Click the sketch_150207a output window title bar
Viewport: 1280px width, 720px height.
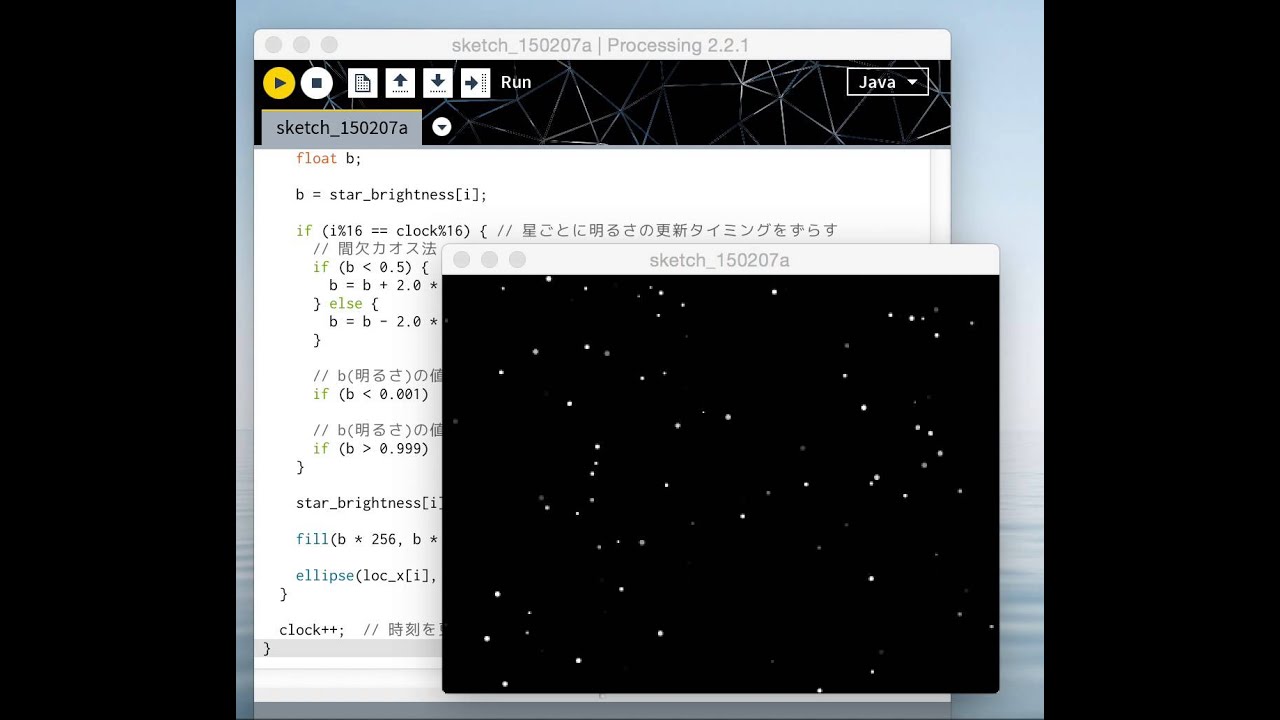(720, 260)
